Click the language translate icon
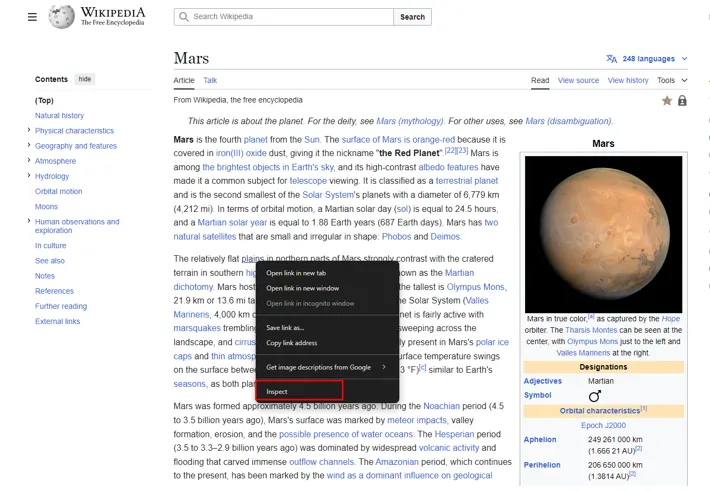 (x=611, y=58)
